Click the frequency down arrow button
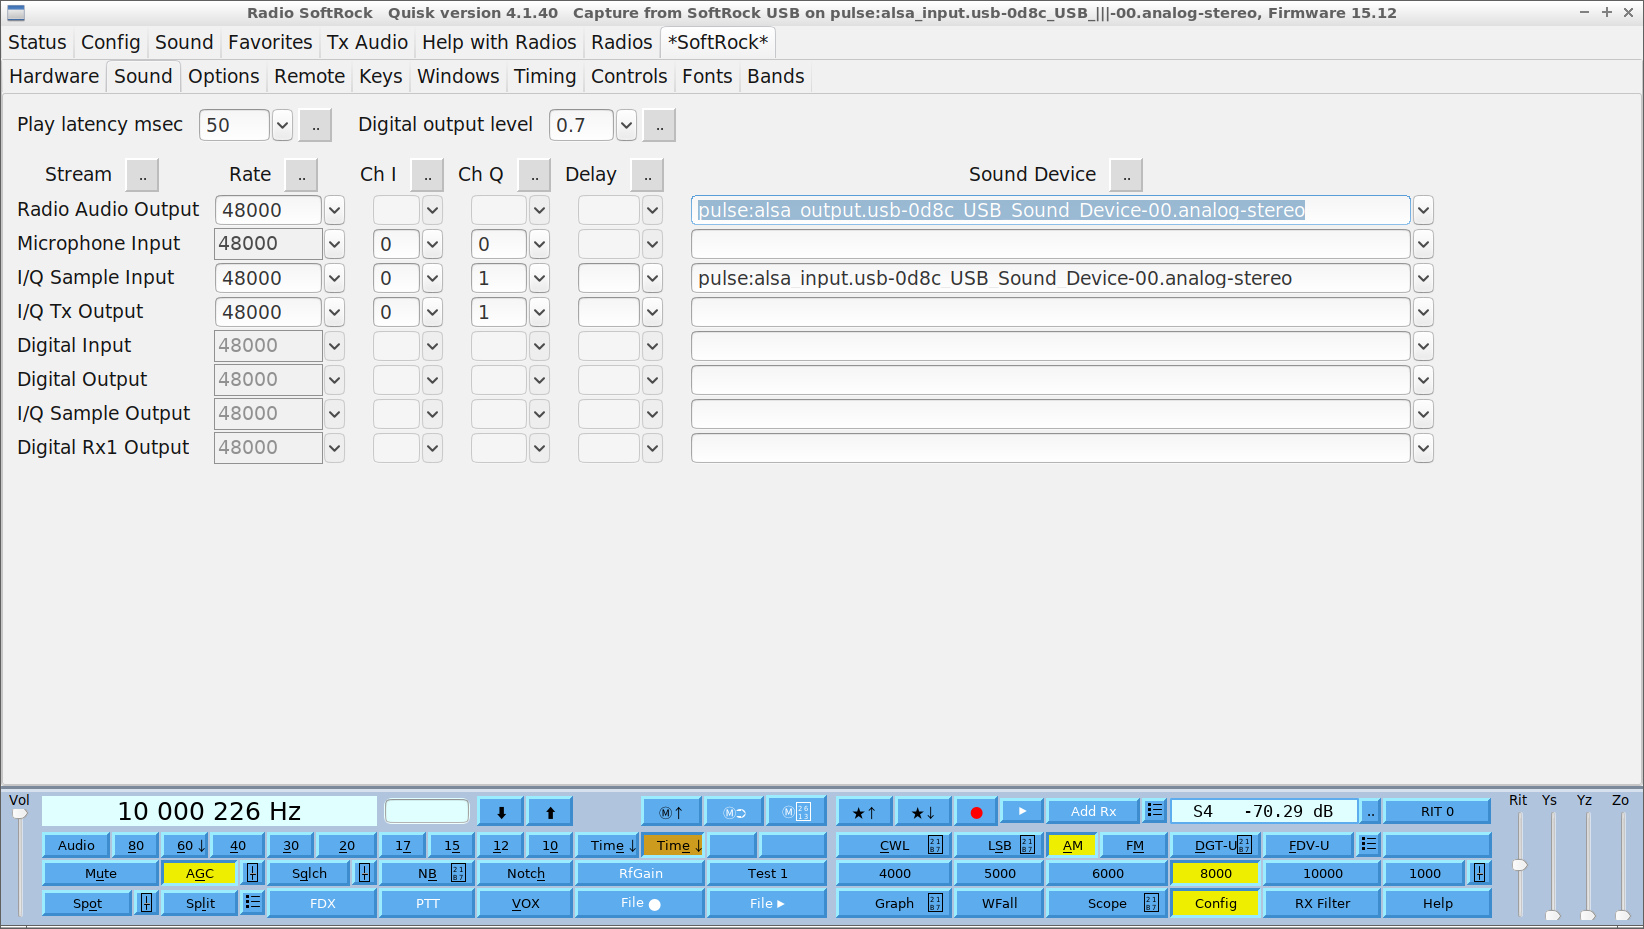 tap(501, 812)
